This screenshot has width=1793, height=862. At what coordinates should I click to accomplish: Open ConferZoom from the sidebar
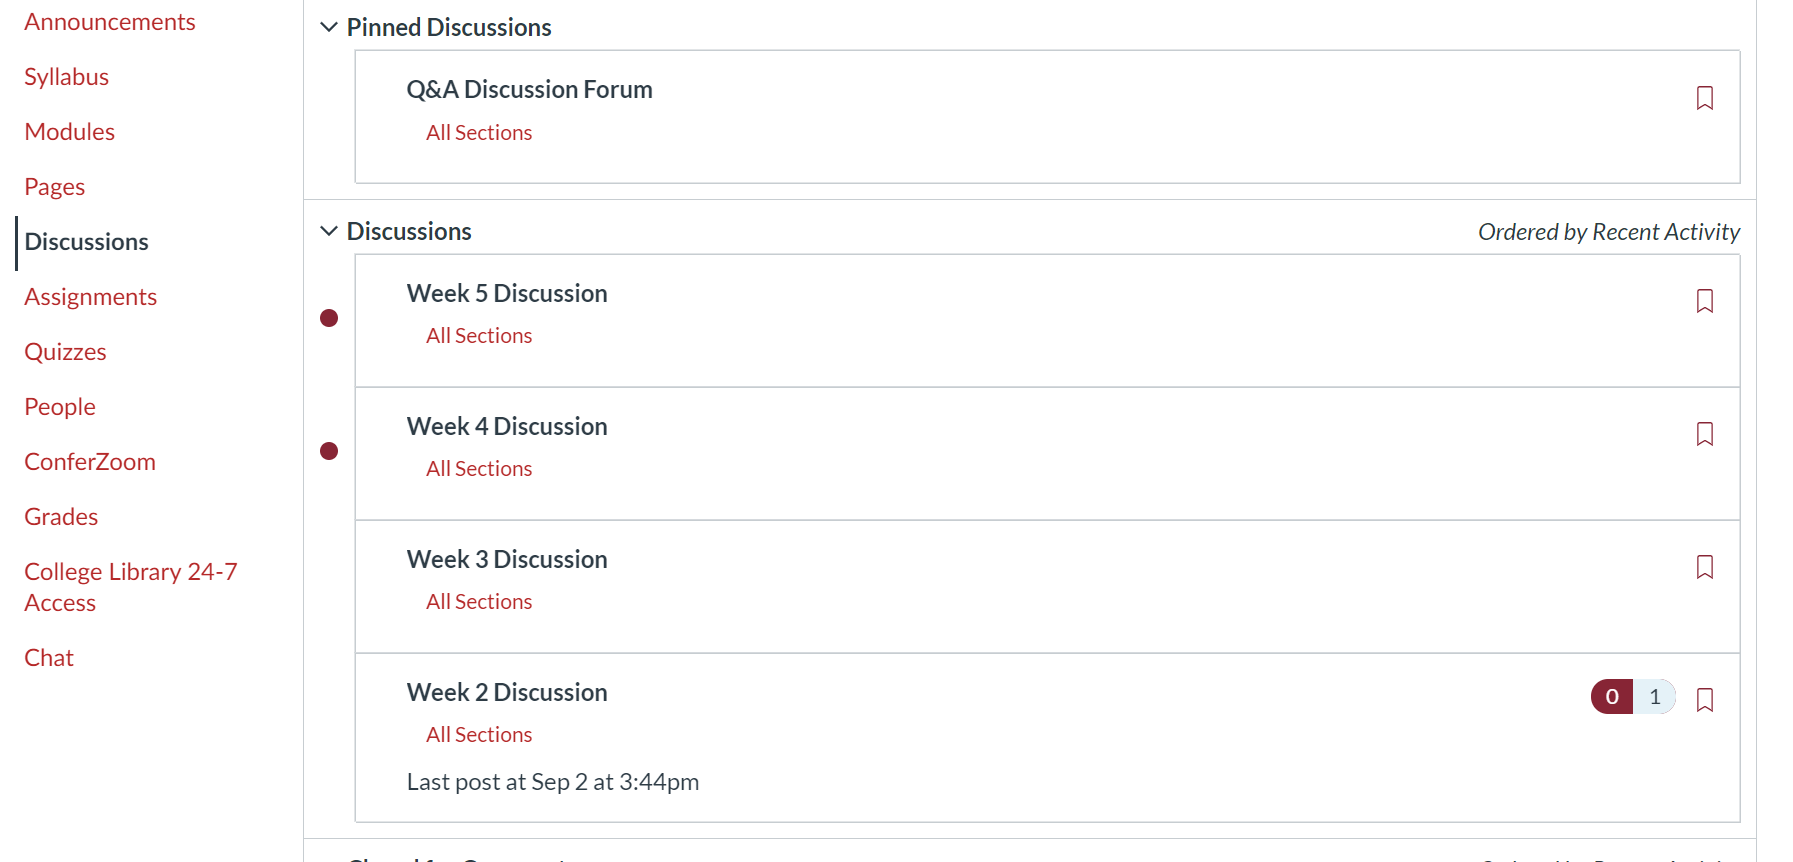tap(90, 462)
